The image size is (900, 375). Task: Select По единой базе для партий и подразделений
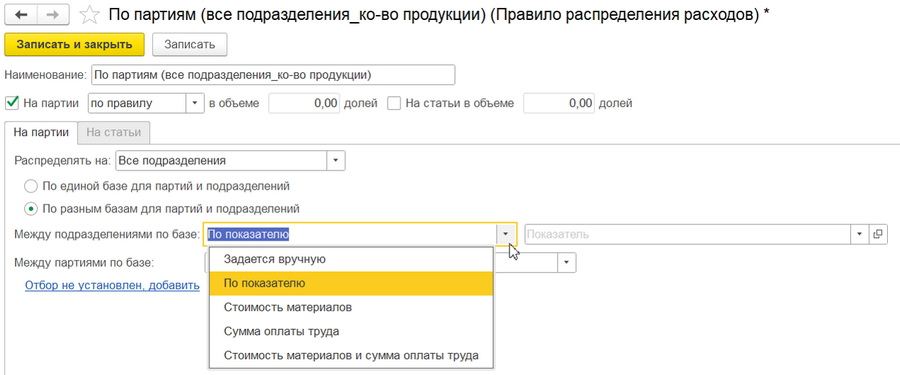click(x=156, y=186)
